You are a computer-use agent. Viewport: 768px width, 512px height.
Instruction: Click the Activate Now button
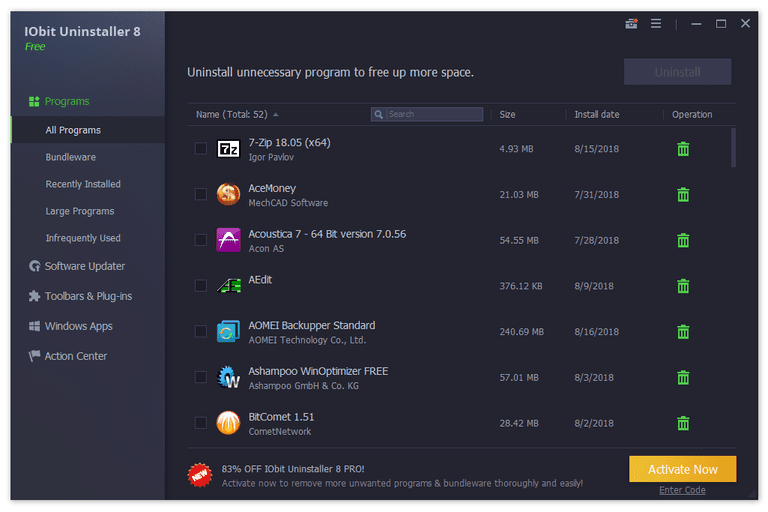[682, 469]
